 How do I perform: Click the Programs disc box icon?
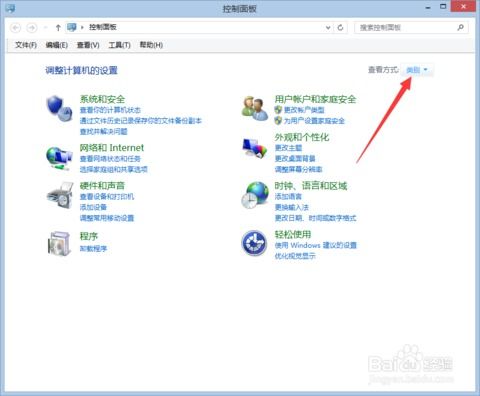[x=59, y=243]
